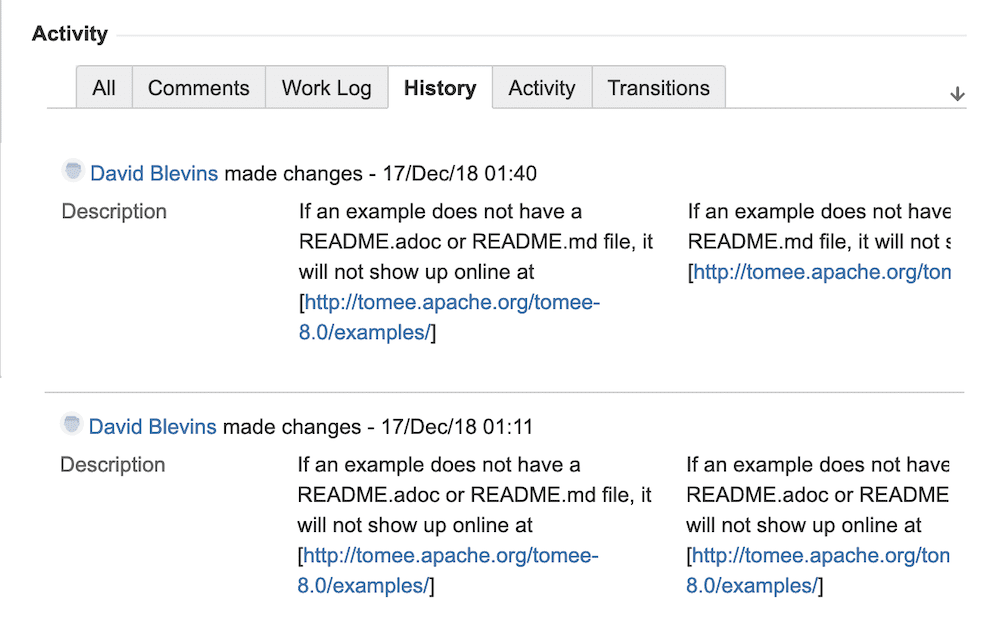Switch to the All tab
The width and height of the screenshot is (1000, 626).
(104, 87)
